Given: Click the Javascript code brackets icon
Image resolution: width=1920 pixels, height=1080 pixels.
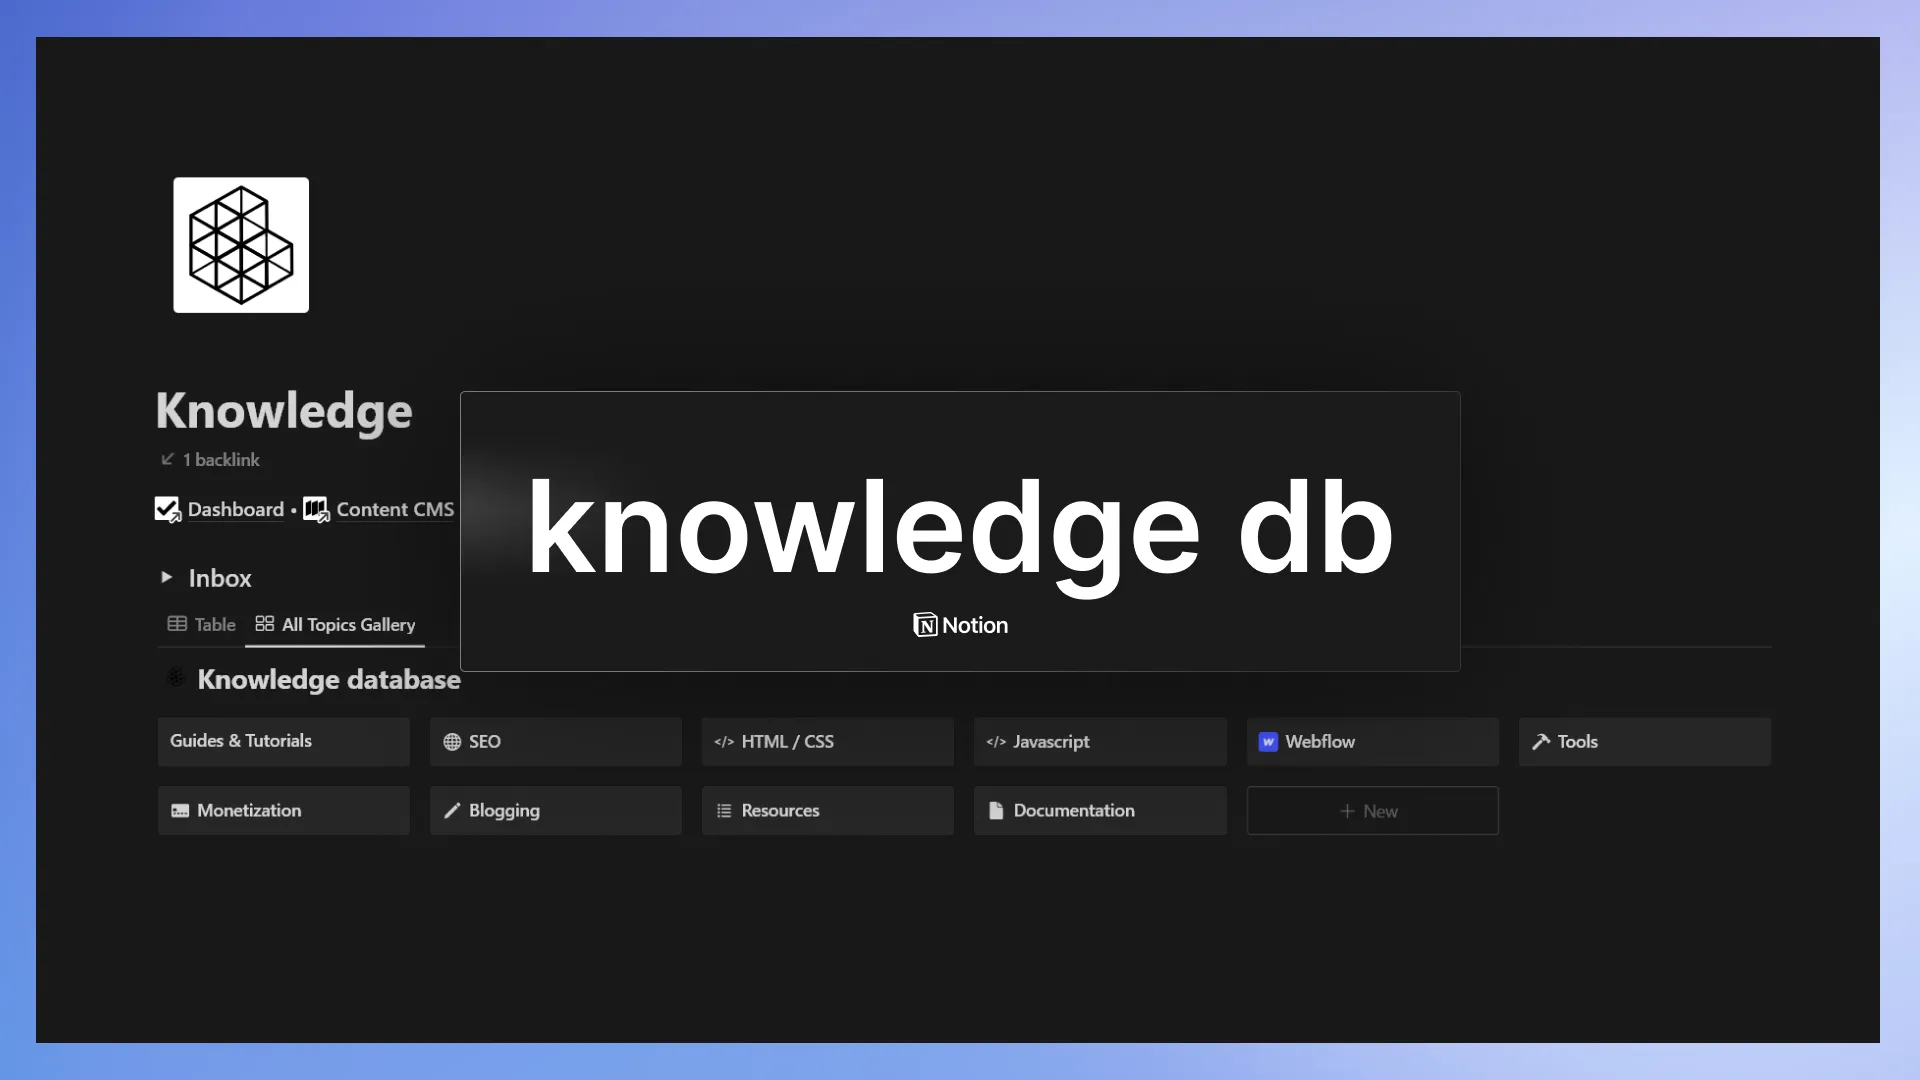Looking at the screenshot, I should (996, 741).
